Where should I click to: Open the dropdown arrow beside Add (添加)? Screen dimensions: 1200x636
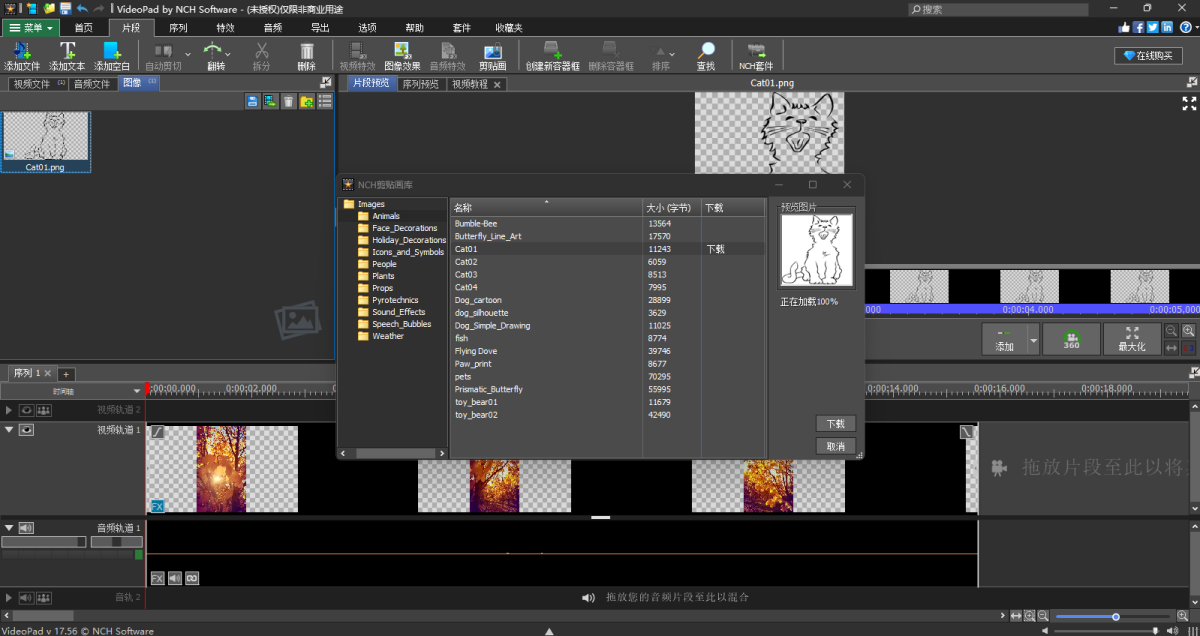pos(1034,339)
